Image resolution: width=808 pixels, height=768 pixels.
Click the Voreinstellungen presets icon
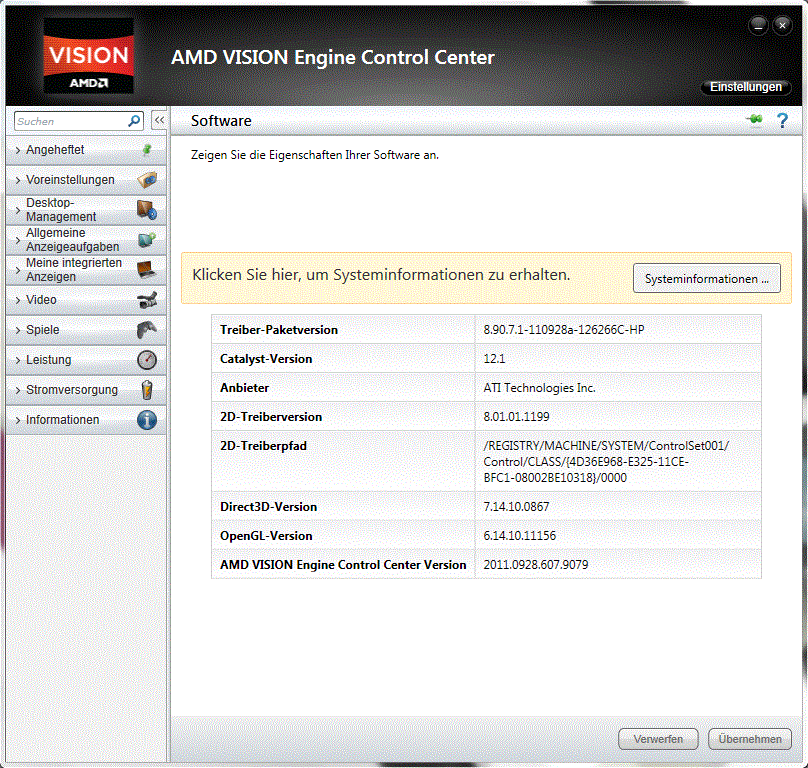147,180
